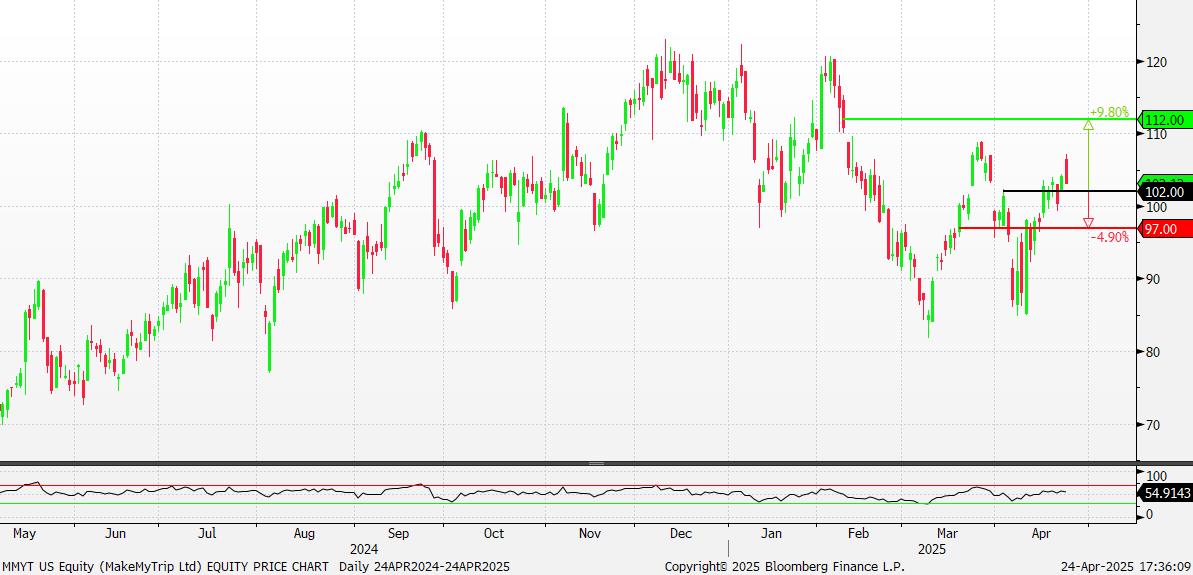The height and width of the screenshot is (575, 1193).
Task: Click the Sep month axis label
Action: coord(398,534)
